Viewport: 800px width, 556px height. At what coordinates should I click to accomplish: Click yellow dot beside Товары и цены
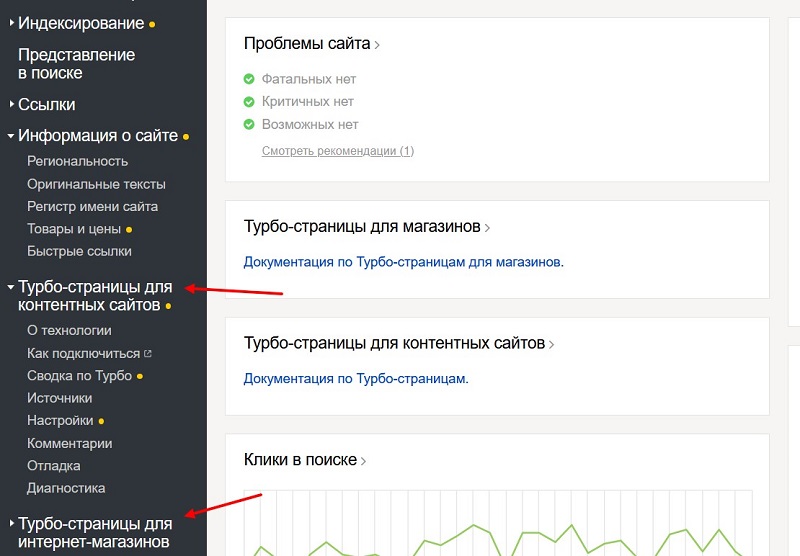click(x=129, y=230)
